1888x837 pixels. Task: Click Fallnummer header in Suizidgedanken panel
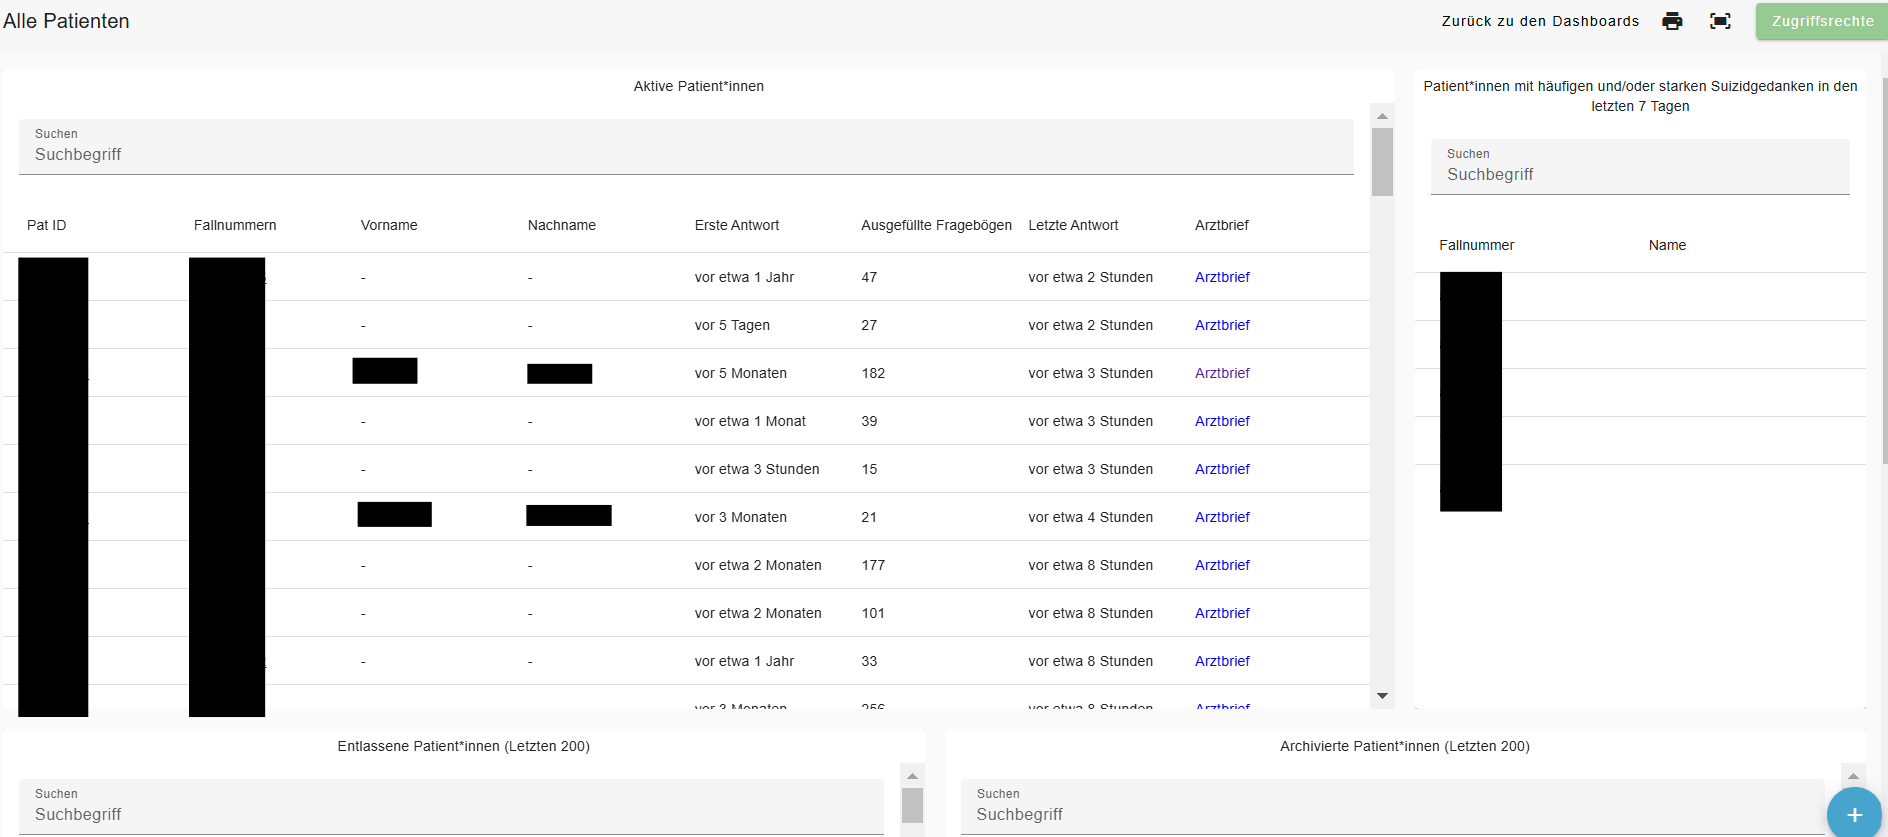tap(1476, 245)
